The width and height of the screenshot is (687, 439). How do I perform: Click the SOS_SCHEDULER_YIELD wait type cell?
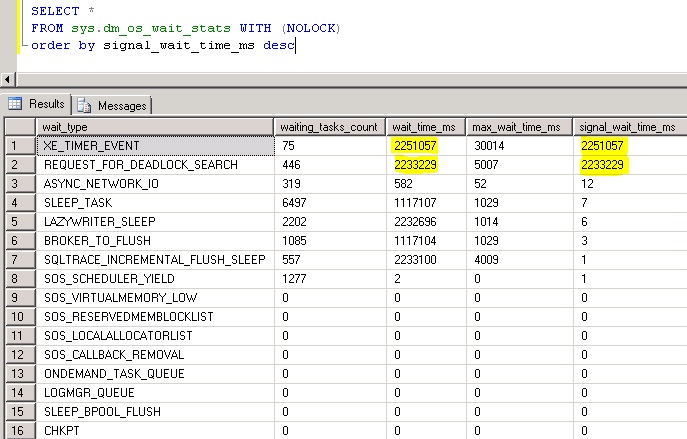click(x=153, y=279)
